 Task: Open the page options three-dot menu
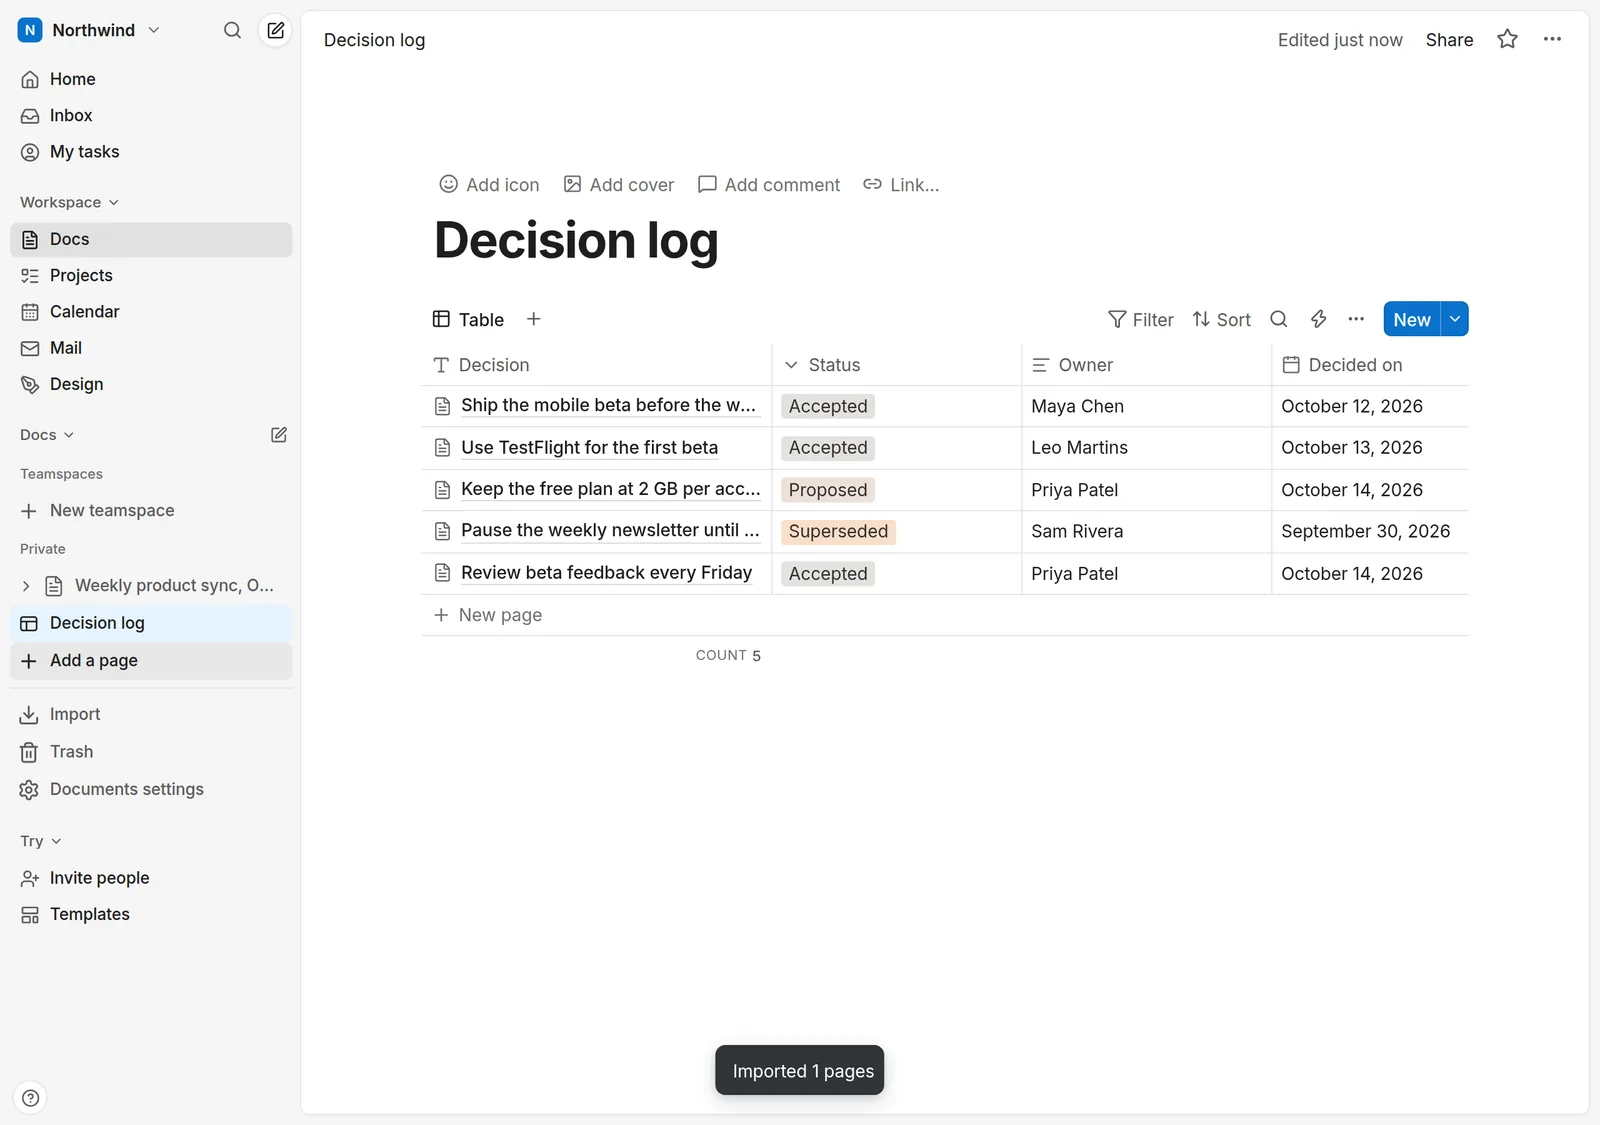coord(1552,39)
